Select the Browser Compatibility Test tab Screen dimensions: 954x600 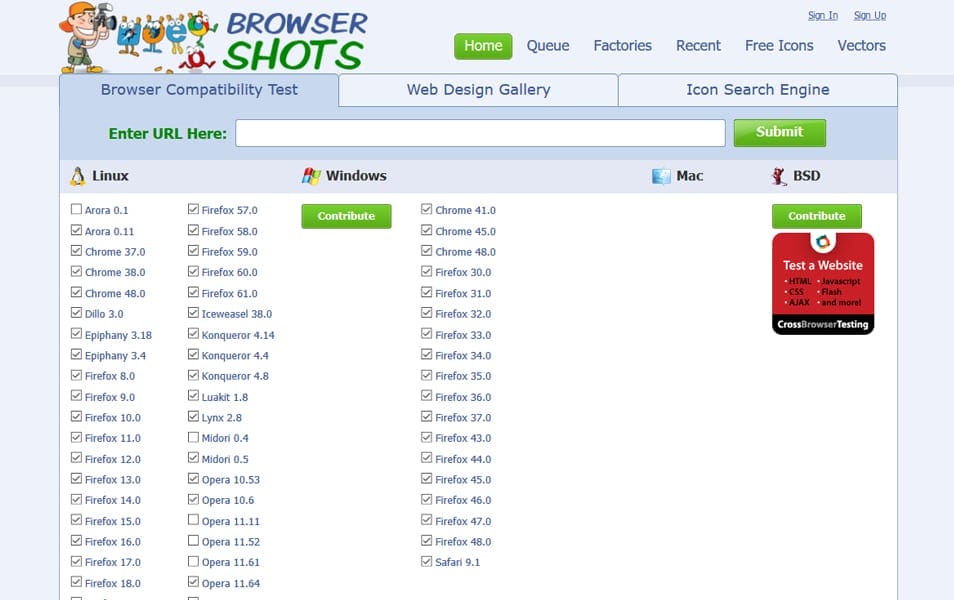199,90
